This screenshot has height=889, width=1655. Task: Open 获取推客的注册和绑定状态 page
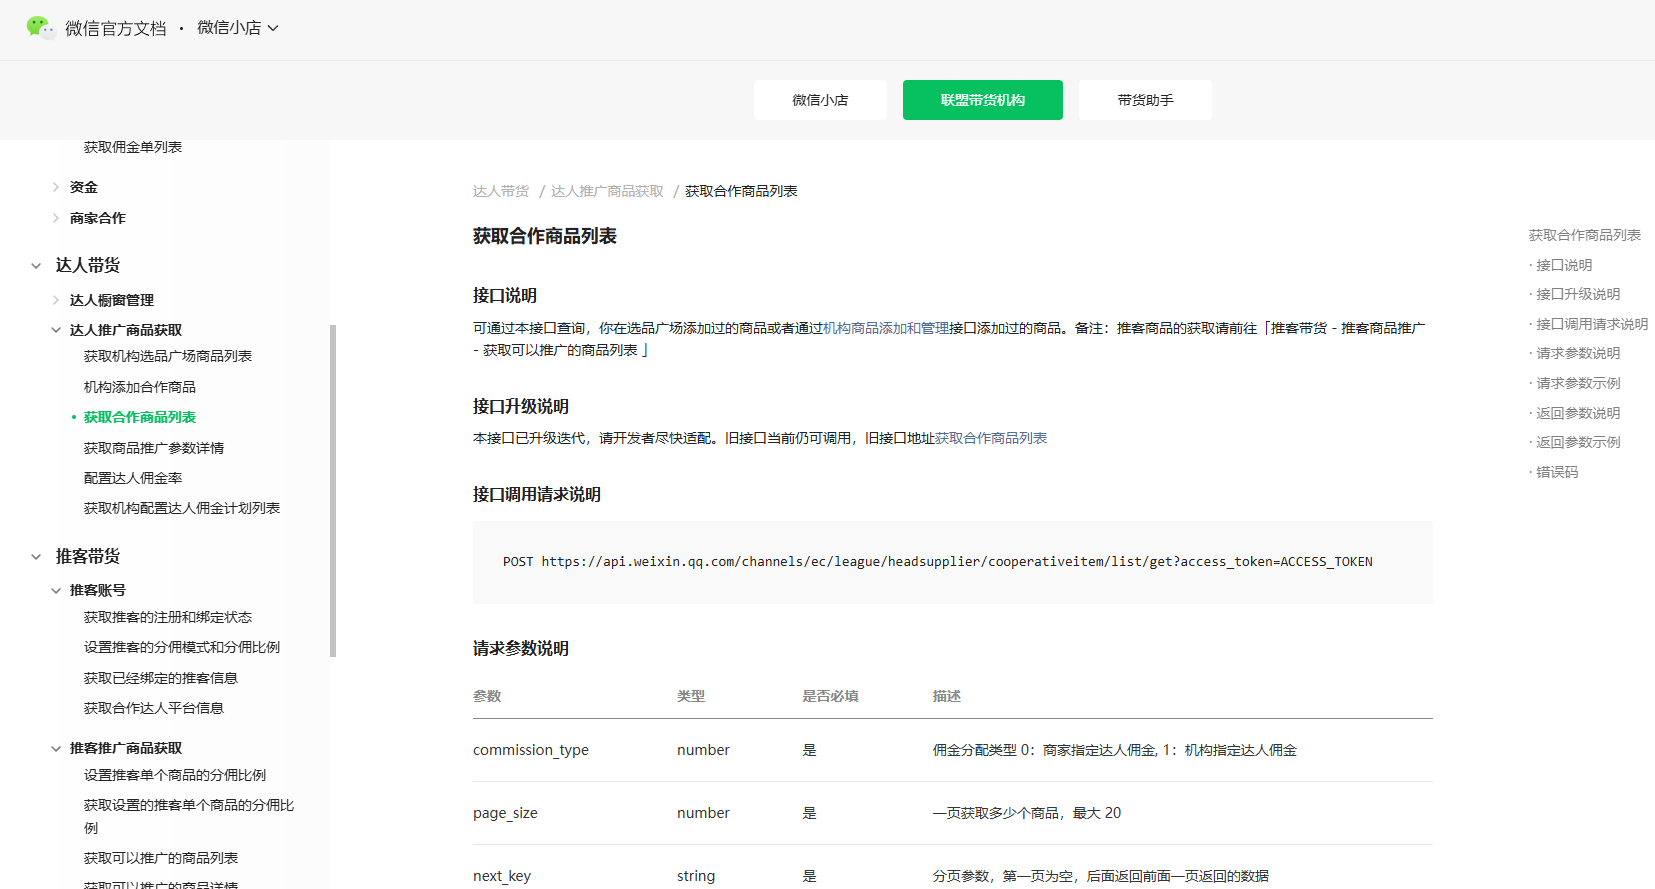[168, 617]
